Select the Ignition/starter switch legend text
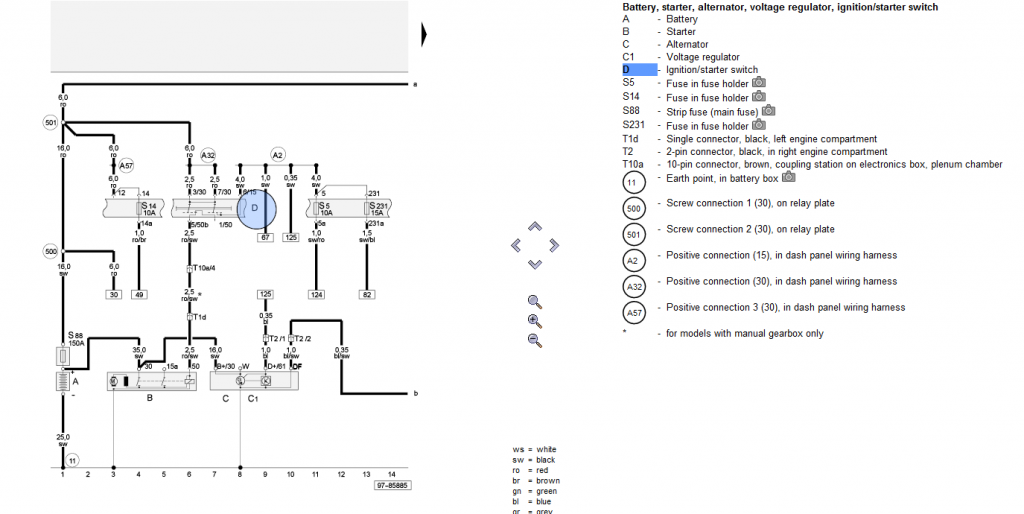 point(712,70)
